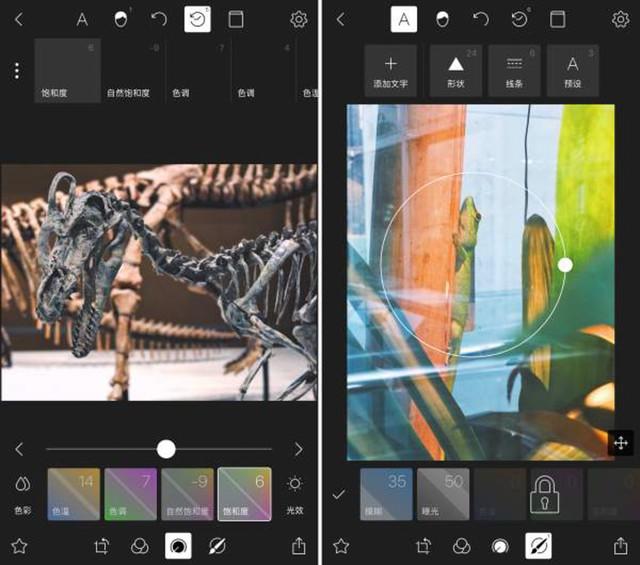This screenshot has height=565, width=640.
Task: Click the radial mask circle's white handle
Action: [565, 265]
